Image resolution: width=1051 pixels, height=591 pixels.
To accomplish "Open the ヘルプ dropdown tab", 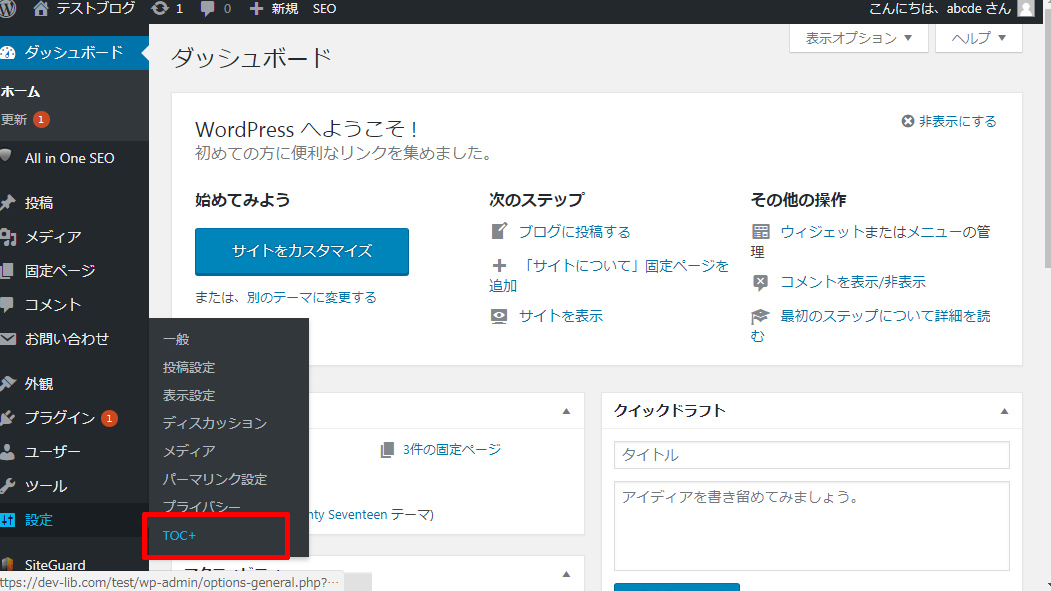I will pos(978,38).
